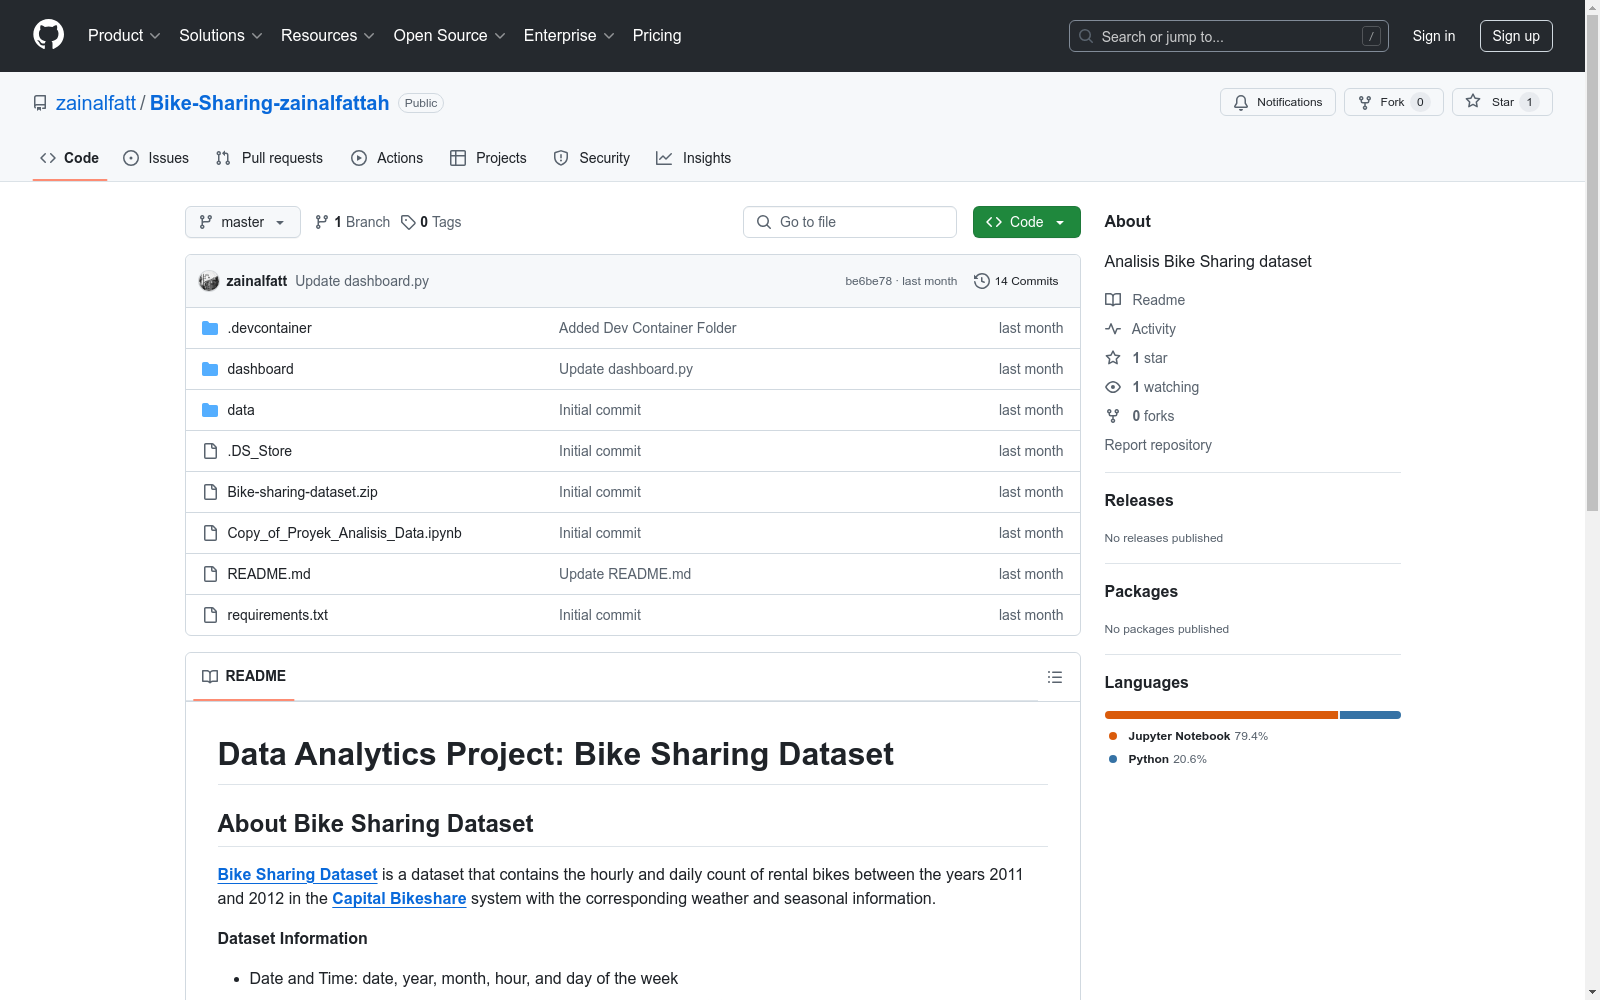The image size is (1600, 1000).
Task: Click the GitHub logo icon
Action: click(48, 35)
